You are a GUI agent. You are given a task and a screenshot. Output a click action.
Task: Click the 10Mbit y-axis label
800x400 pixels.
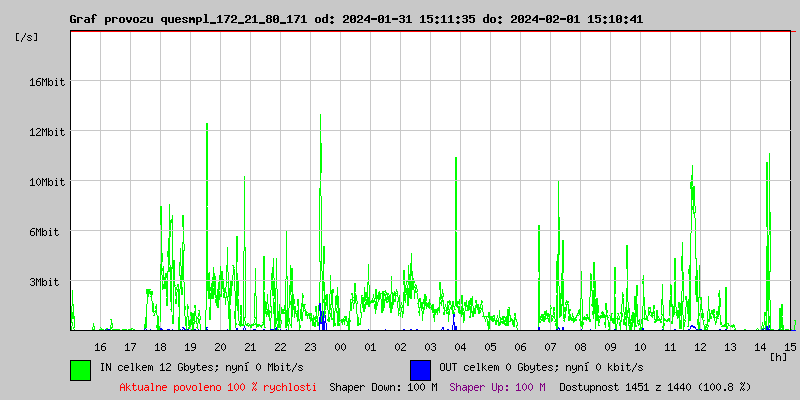coord(47,182)
